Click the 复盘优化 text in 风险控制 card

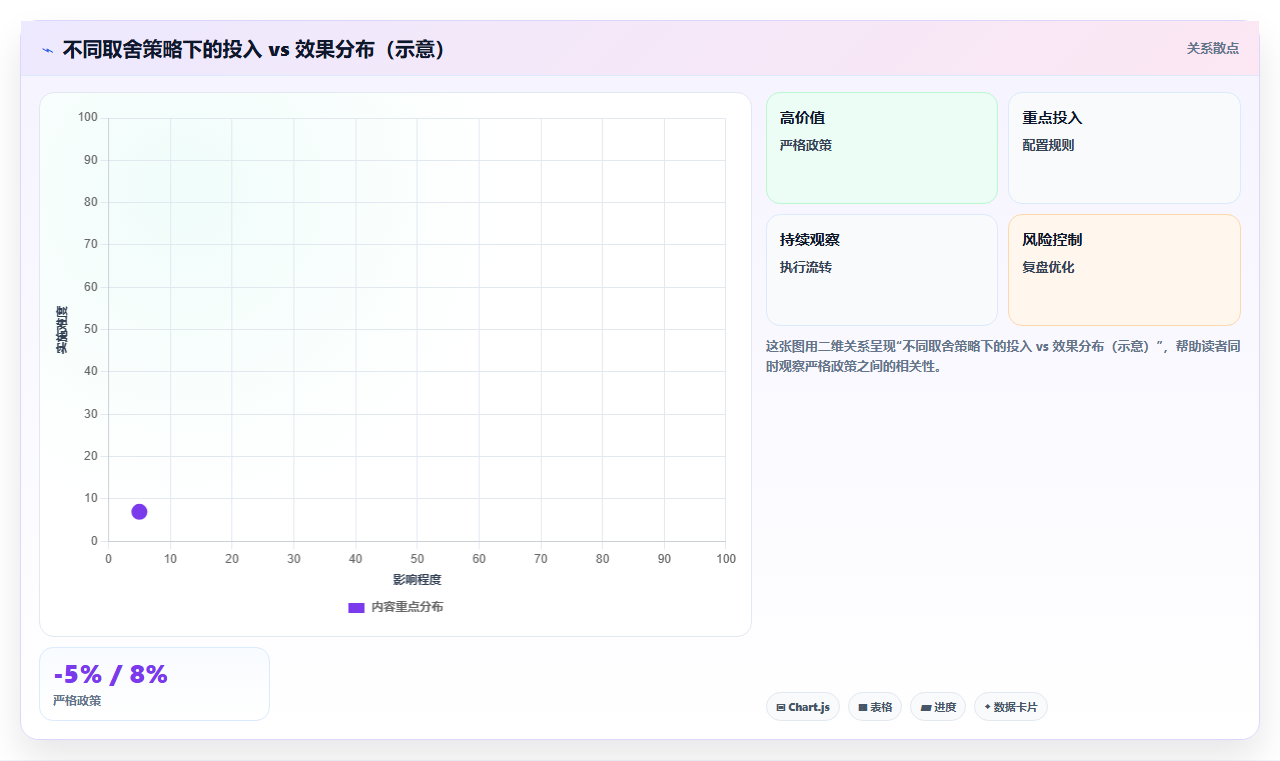click(1048, 267)
